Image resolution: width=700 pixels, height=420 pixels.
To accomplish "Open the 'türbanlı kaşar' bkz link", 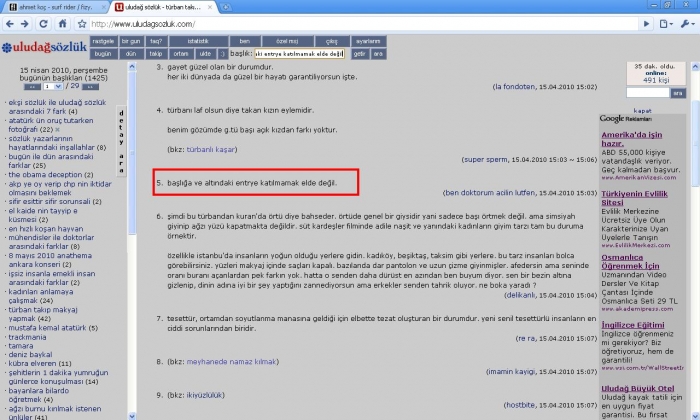I will (211, 150).
